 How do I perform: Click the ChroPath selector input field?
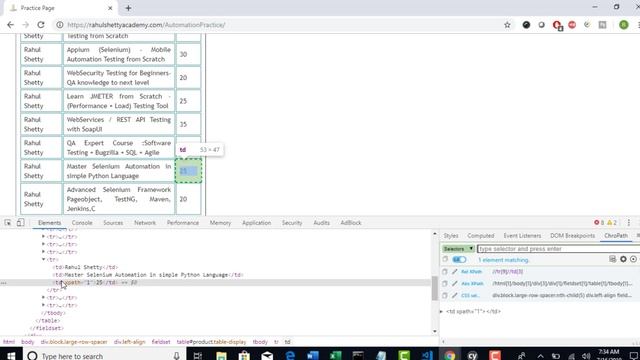click(x=558, y=249)
